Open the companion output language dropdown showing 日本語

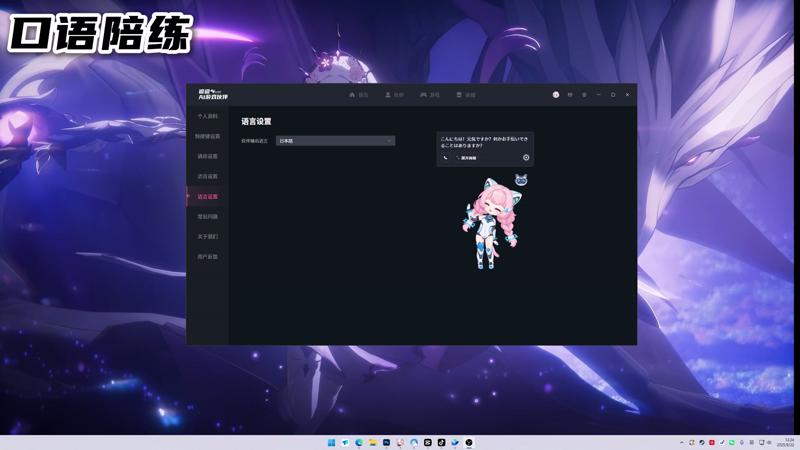(335, 141)
